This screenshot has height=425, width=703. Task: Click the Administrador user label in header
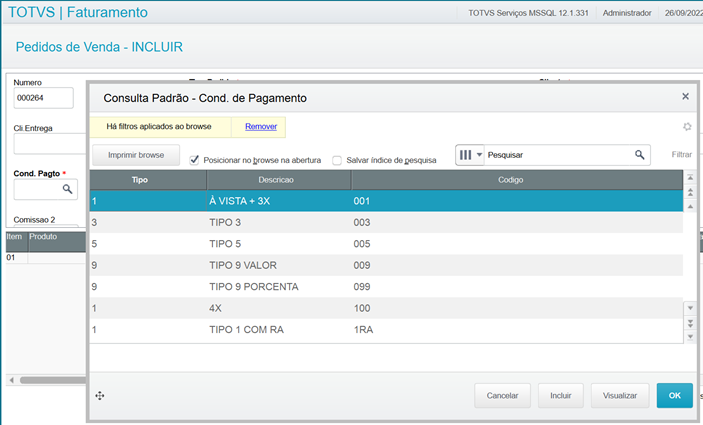(x=627, y=13)
